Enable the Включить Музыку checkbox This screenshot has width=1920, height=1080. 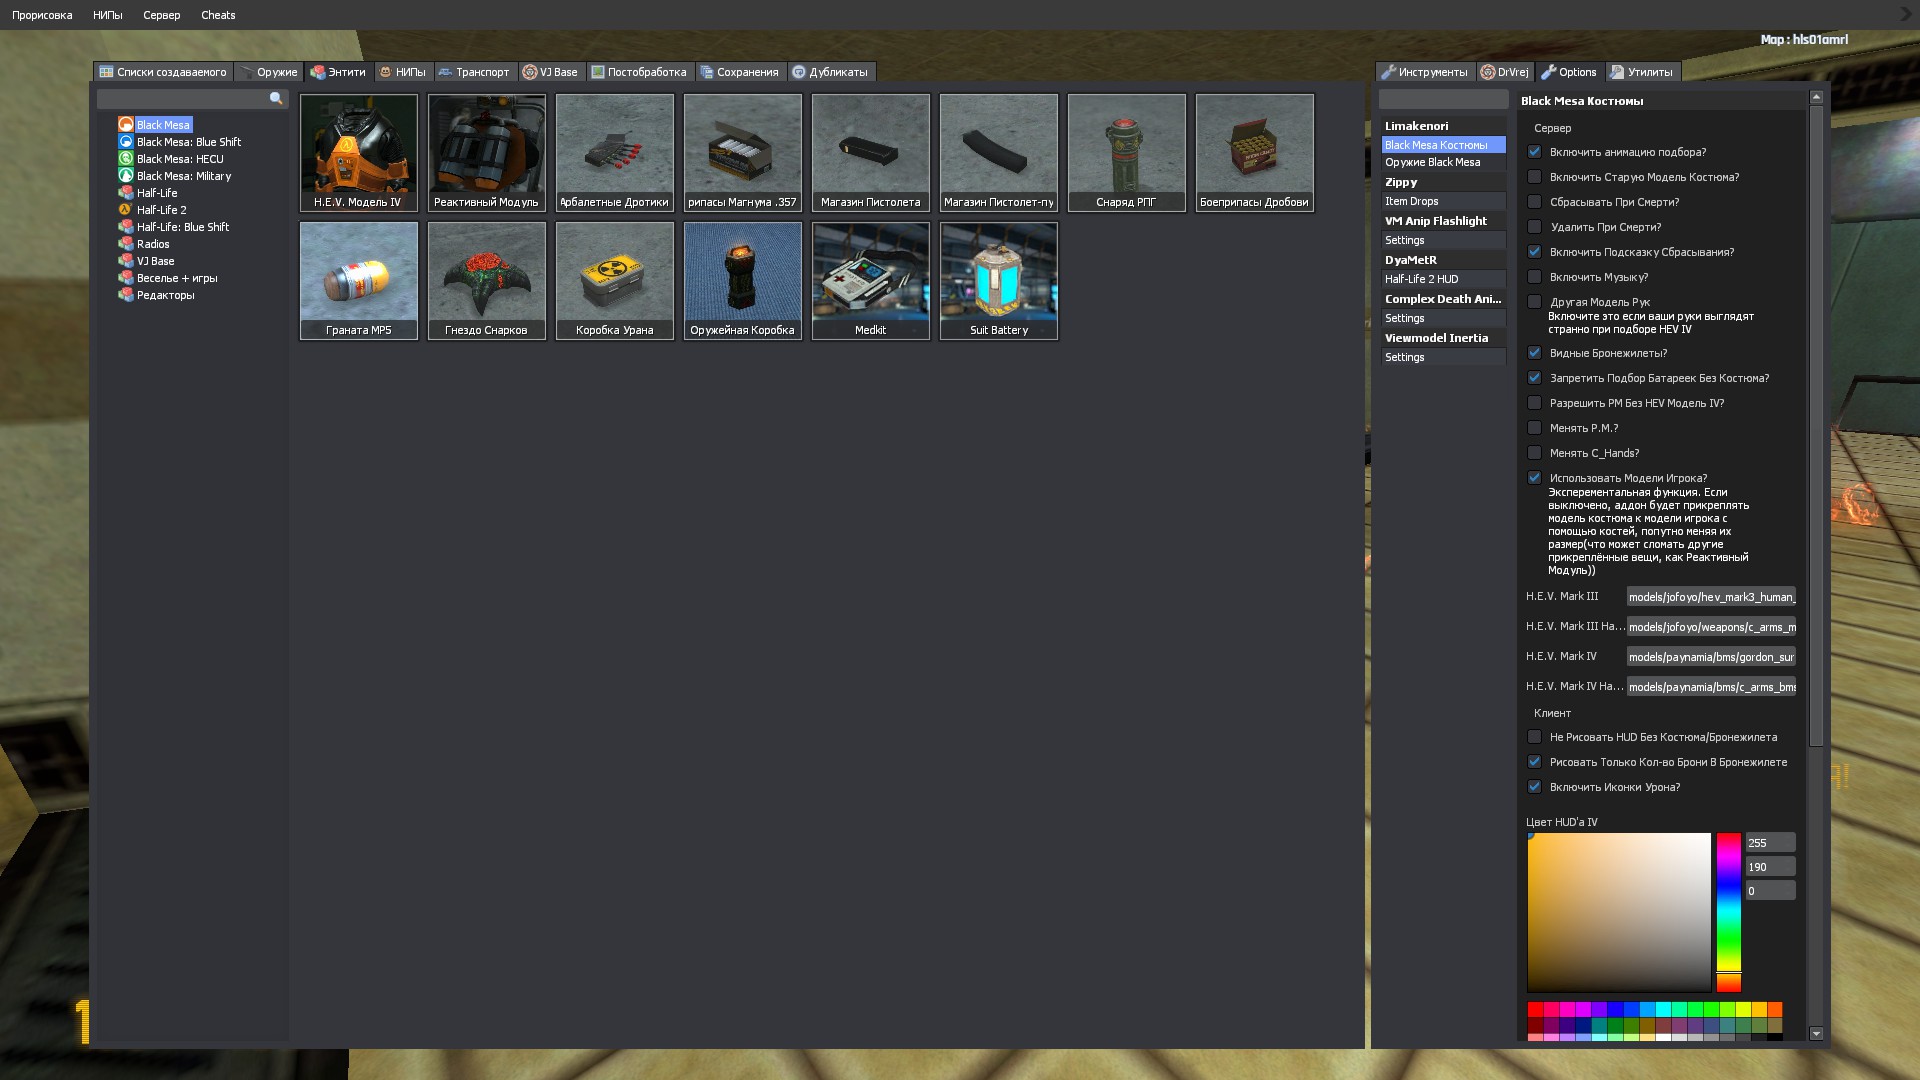(1534, 277)
